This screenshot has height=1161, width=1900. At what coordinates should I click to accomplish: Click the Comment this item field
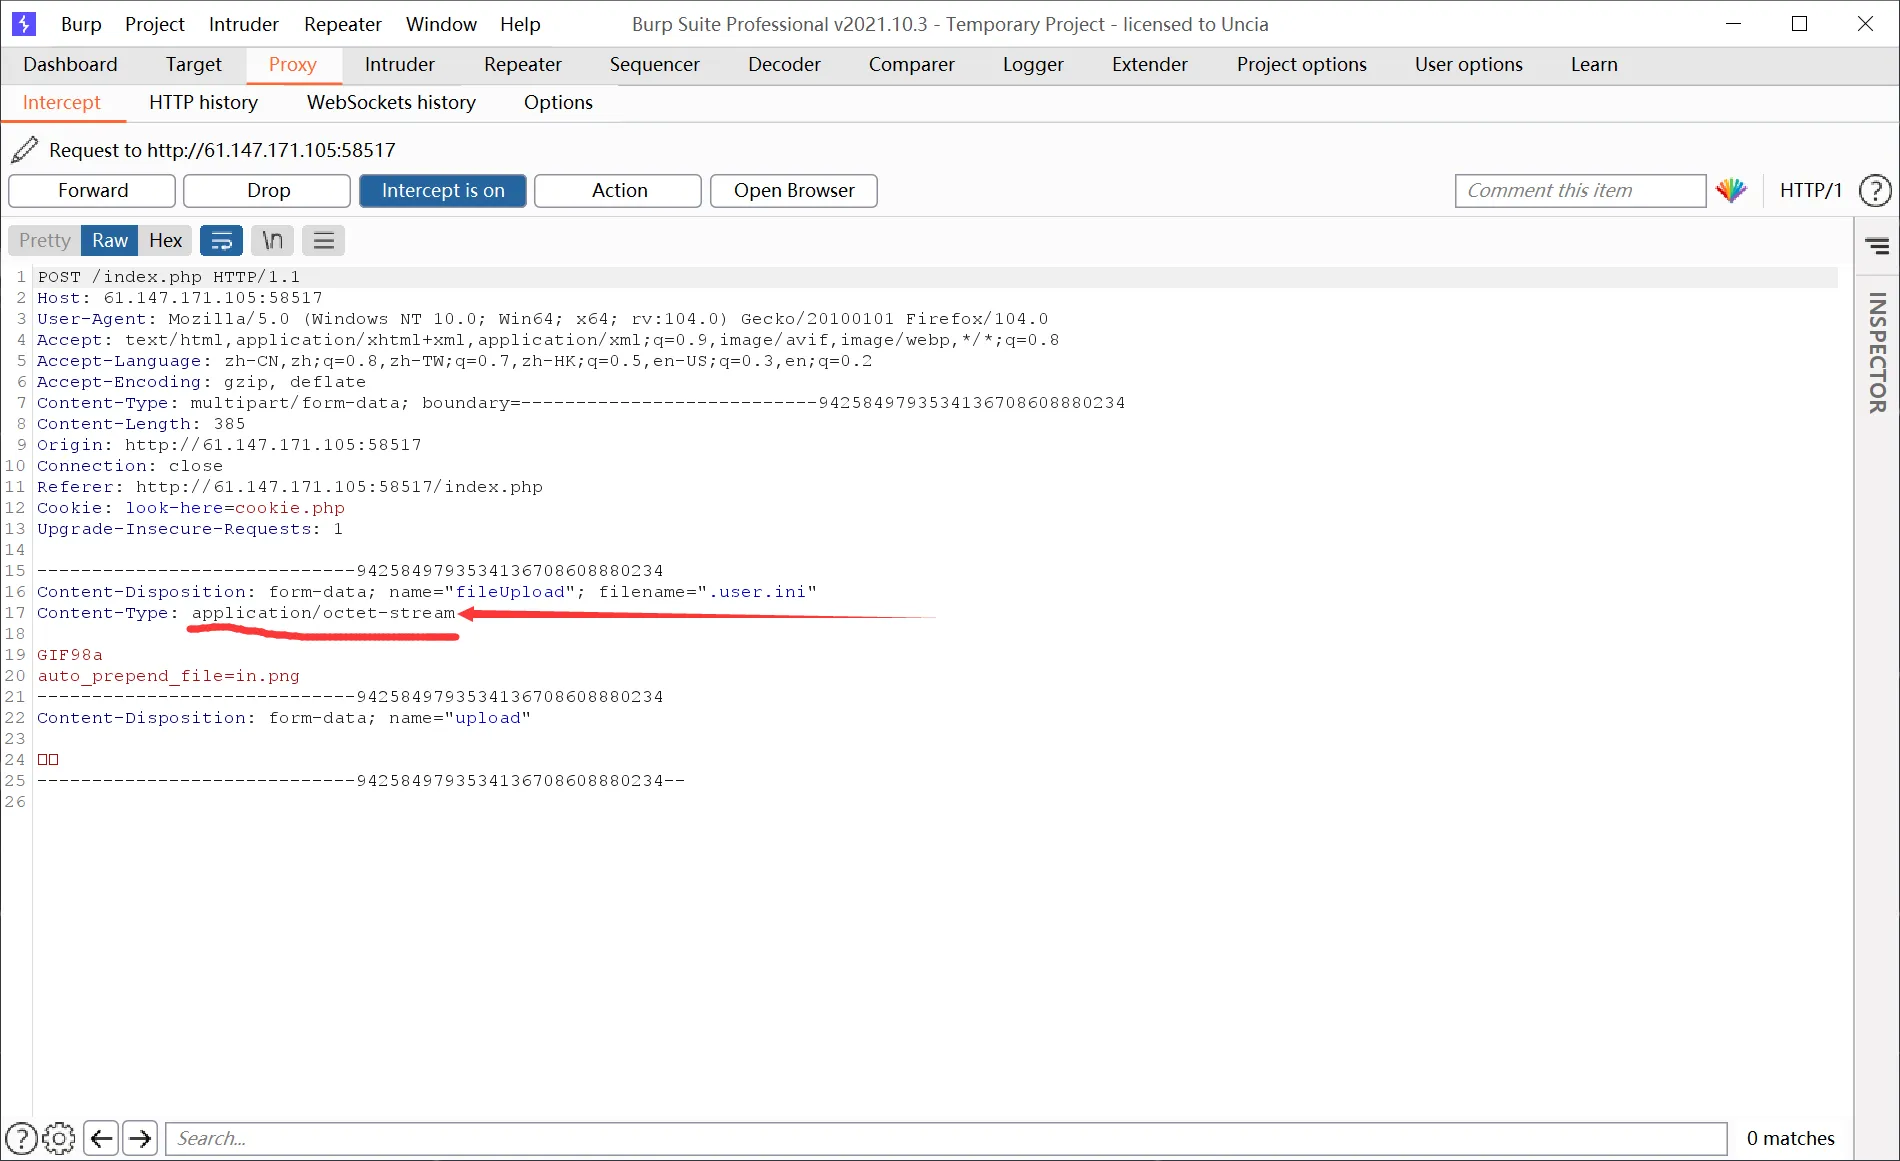point(1580,190)
